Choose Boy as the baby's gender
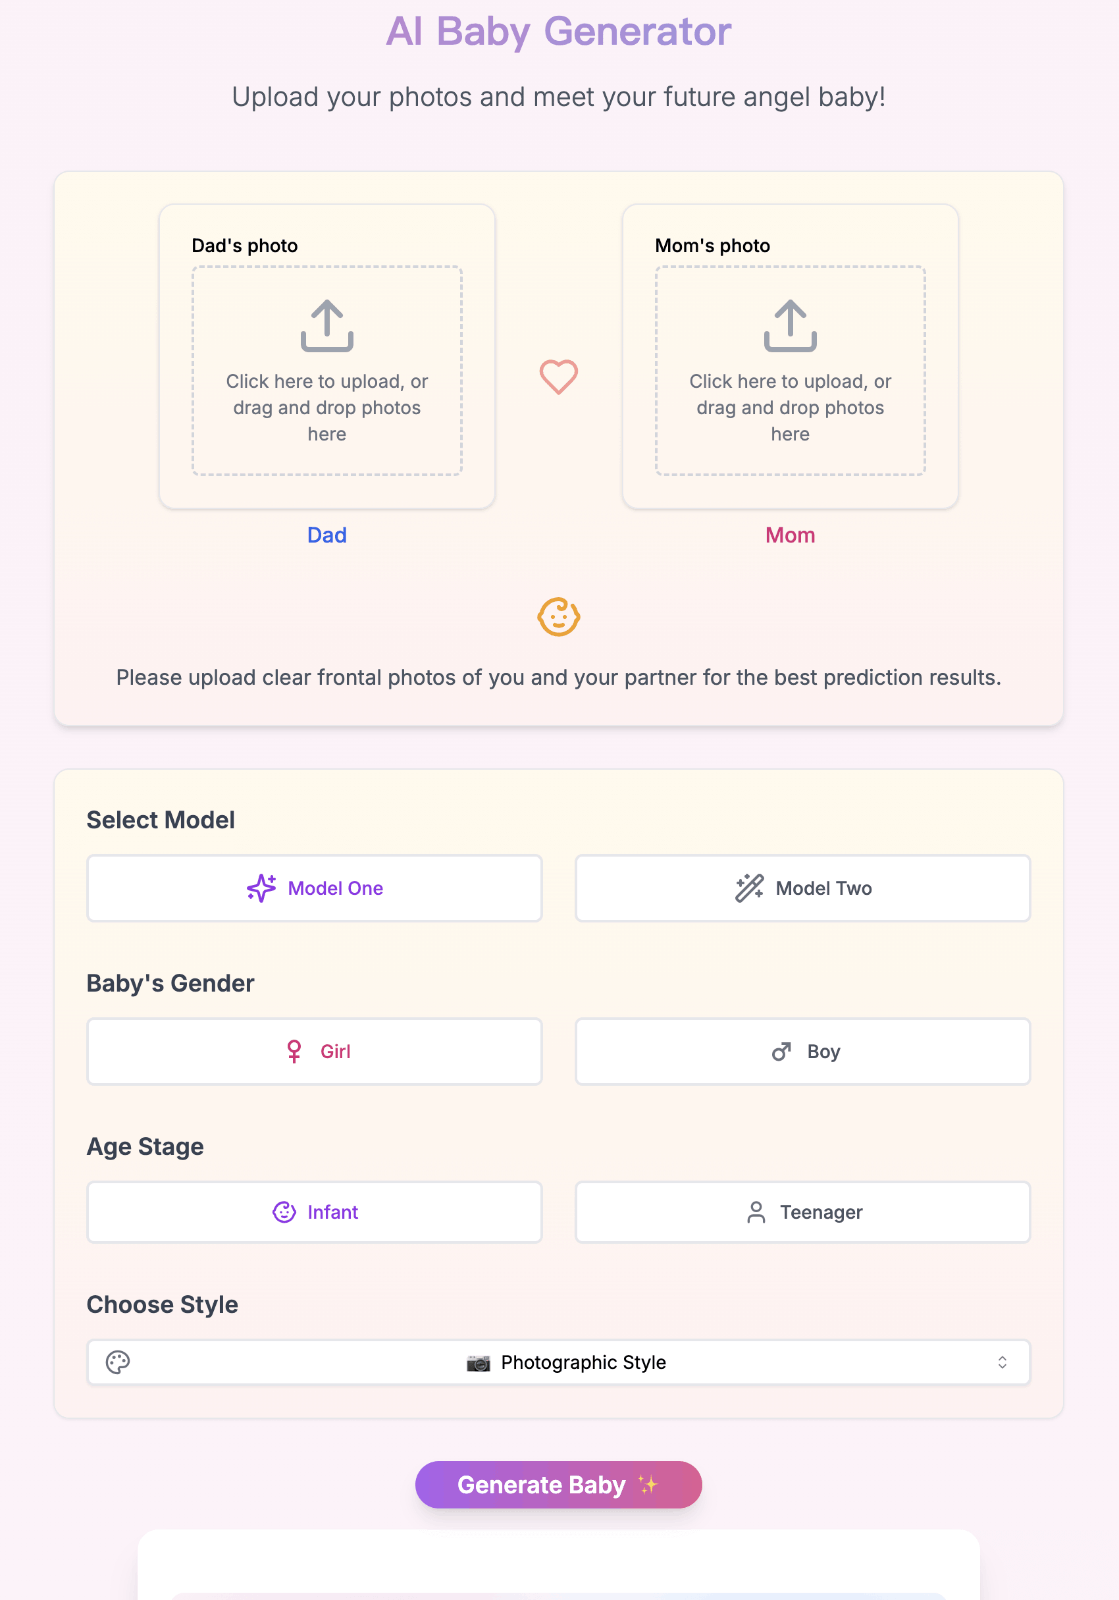This screenshot has width=1119, height=1600. (802, 1051)
